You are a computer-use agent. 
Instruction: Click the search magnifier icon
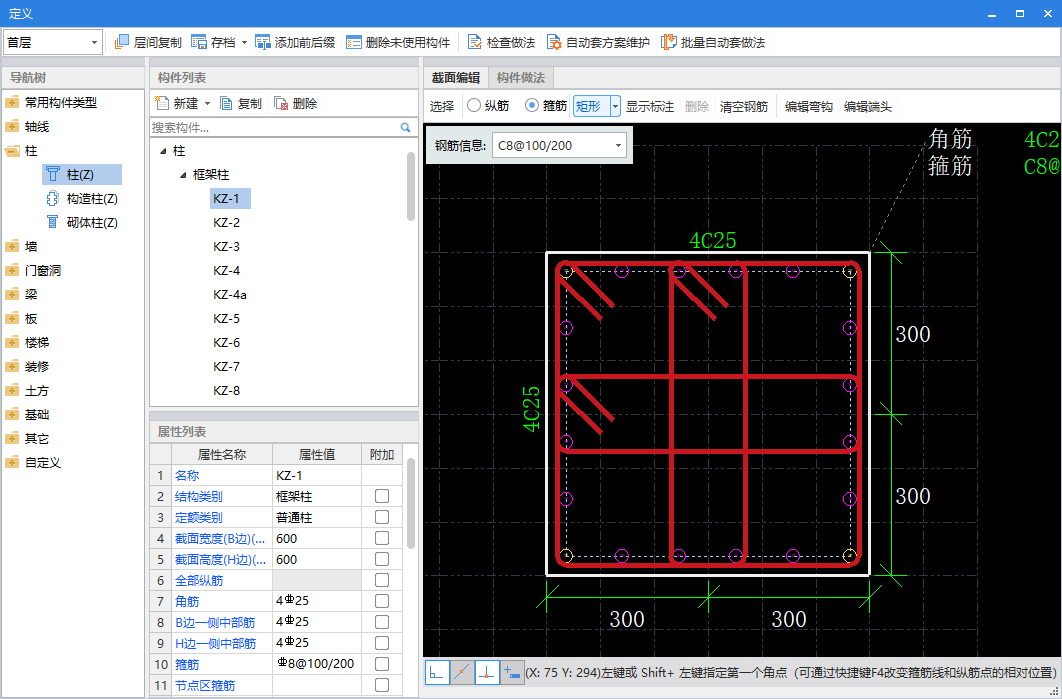pyautogui.click(x=406, y=127)
